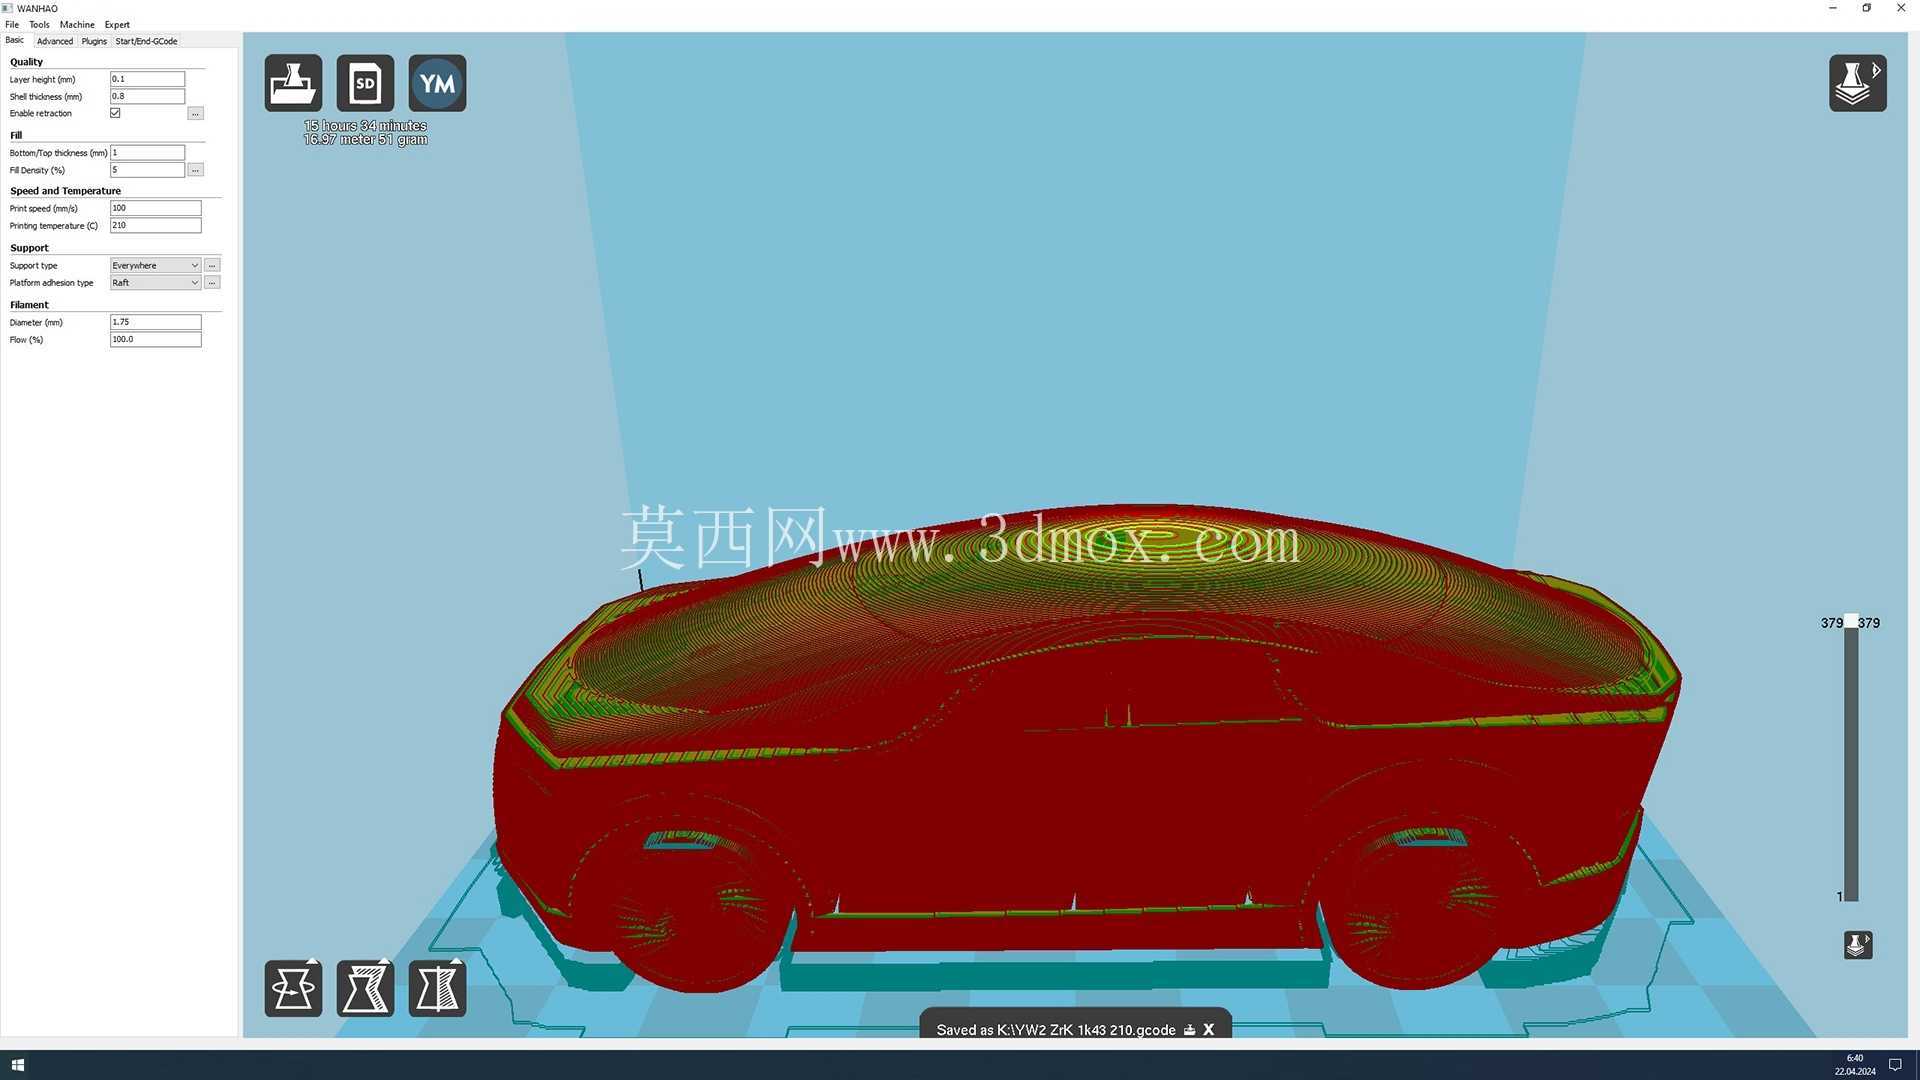The width and height of the screenshot is (1920, 1080).
Task: Click the Shell thickness input field
Action: point(147,96)
